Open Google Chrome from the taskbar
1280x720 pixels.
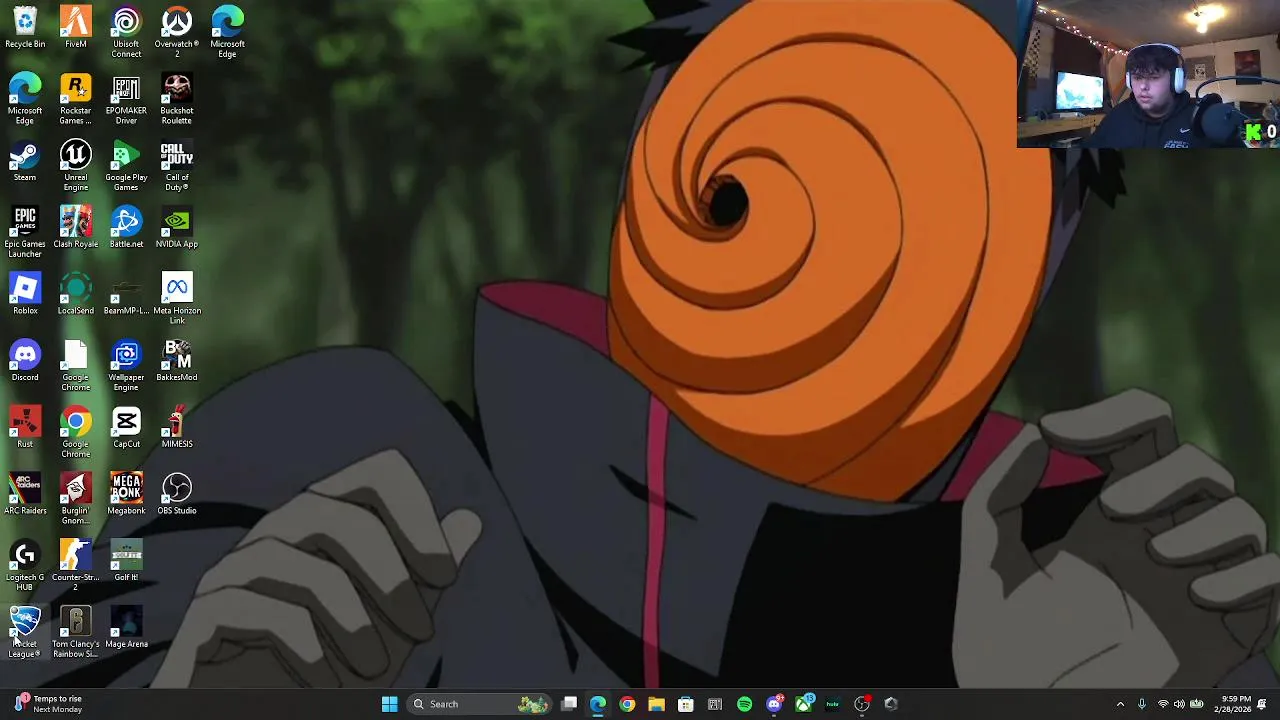coord(627,704)
